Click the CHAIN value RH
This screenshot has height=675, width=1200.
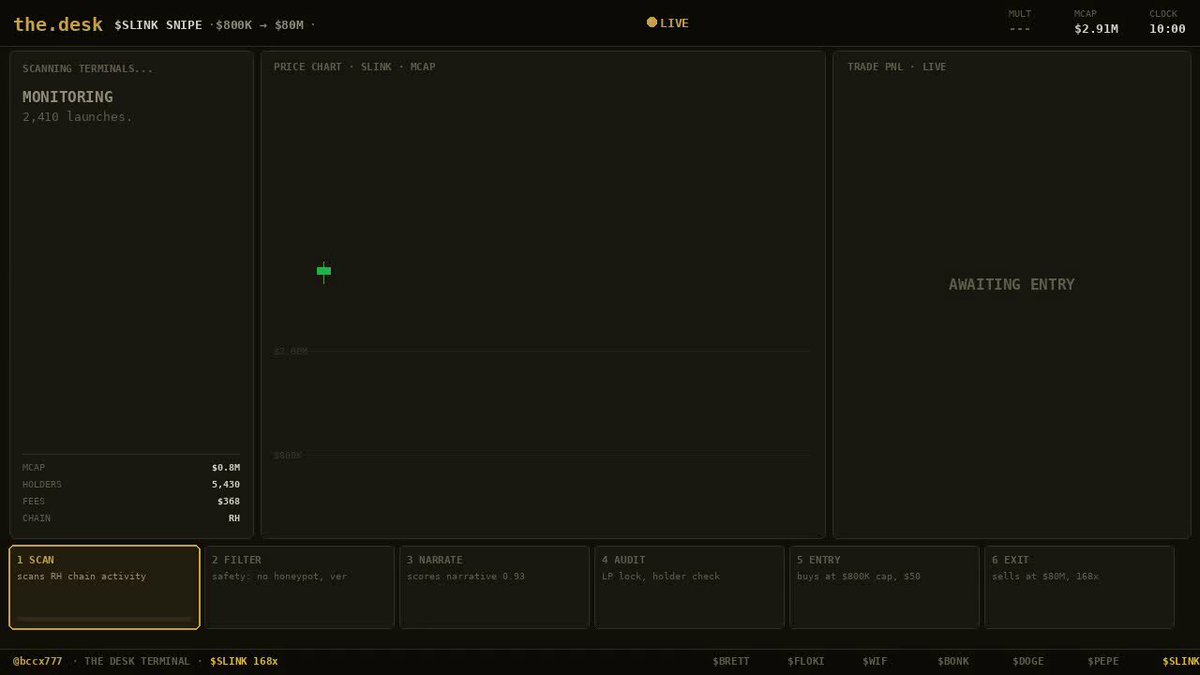(x=234, y=518)
